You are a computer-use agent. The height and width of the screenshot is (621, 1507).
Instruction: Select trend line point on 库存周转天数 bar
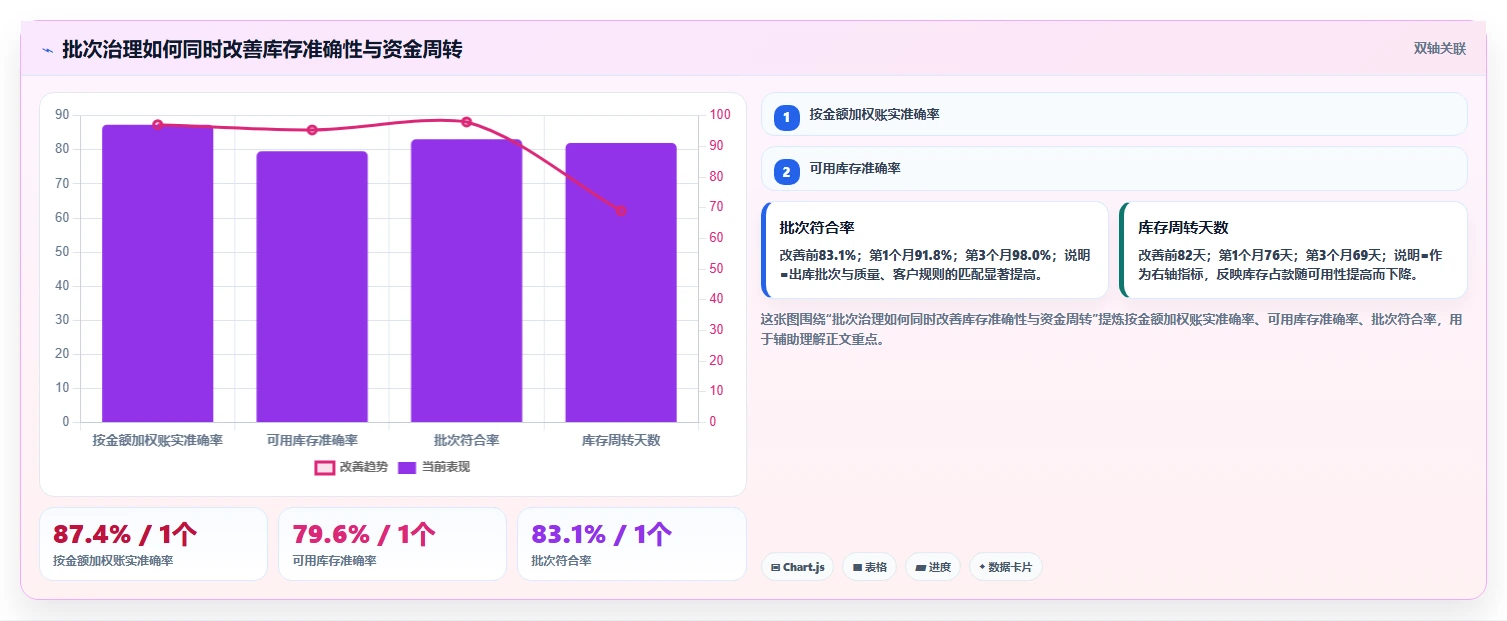point(621,211)
